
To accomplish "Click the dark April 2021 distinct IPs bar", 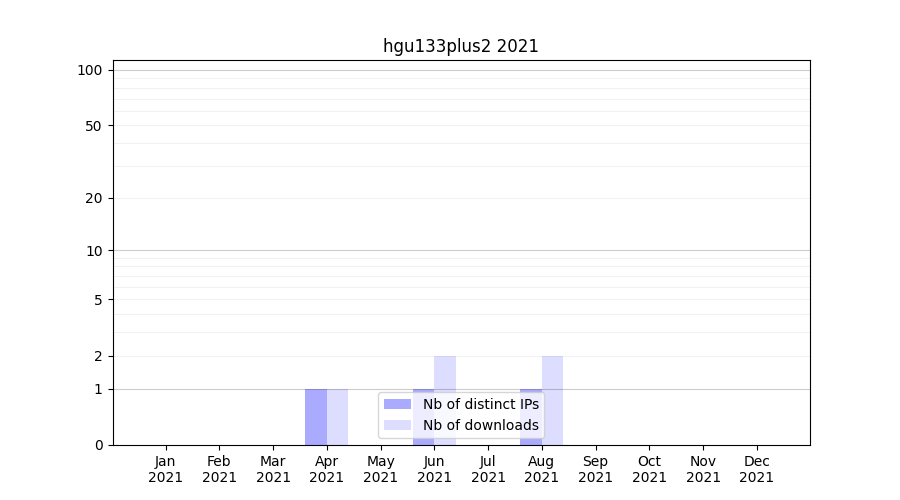I will (x=316, y=417).
